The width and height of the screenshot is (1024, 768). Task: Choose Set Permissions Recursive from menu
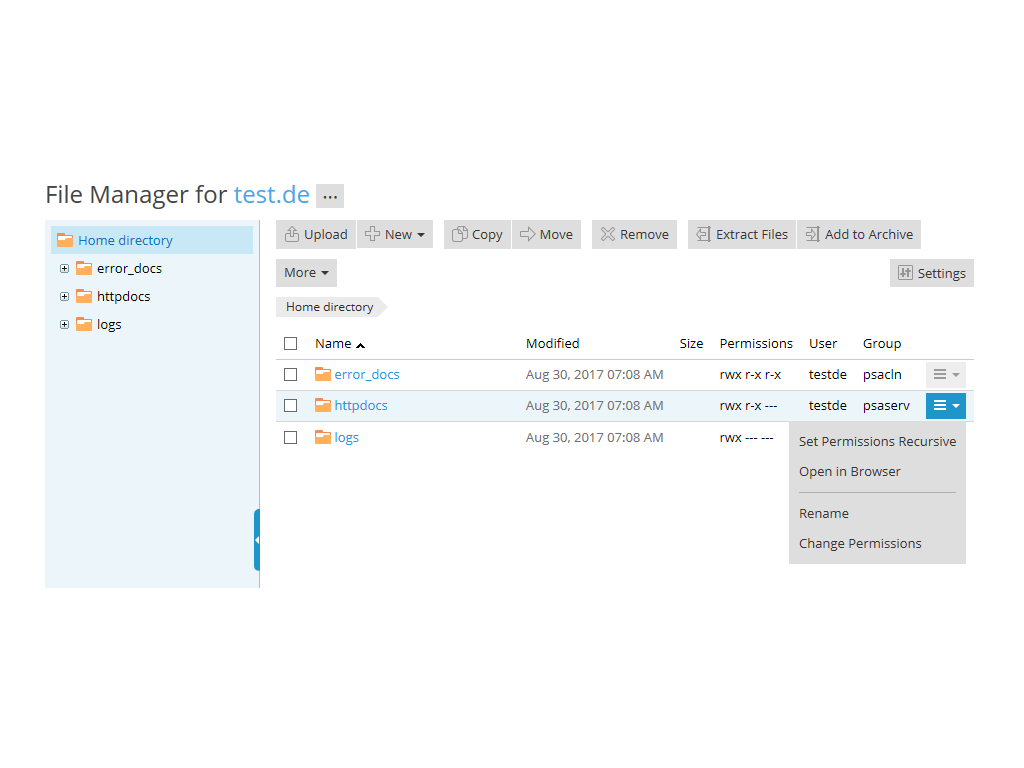pos(877,441)
